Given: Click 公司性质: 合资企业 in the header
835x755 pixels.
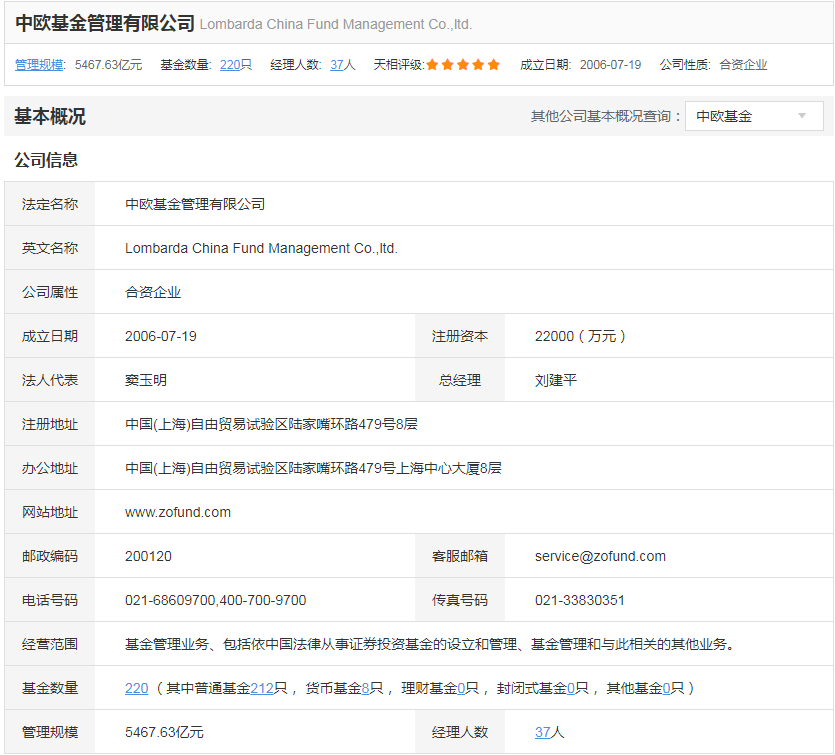Looking at the screenshot, I should tap(714, 65).
